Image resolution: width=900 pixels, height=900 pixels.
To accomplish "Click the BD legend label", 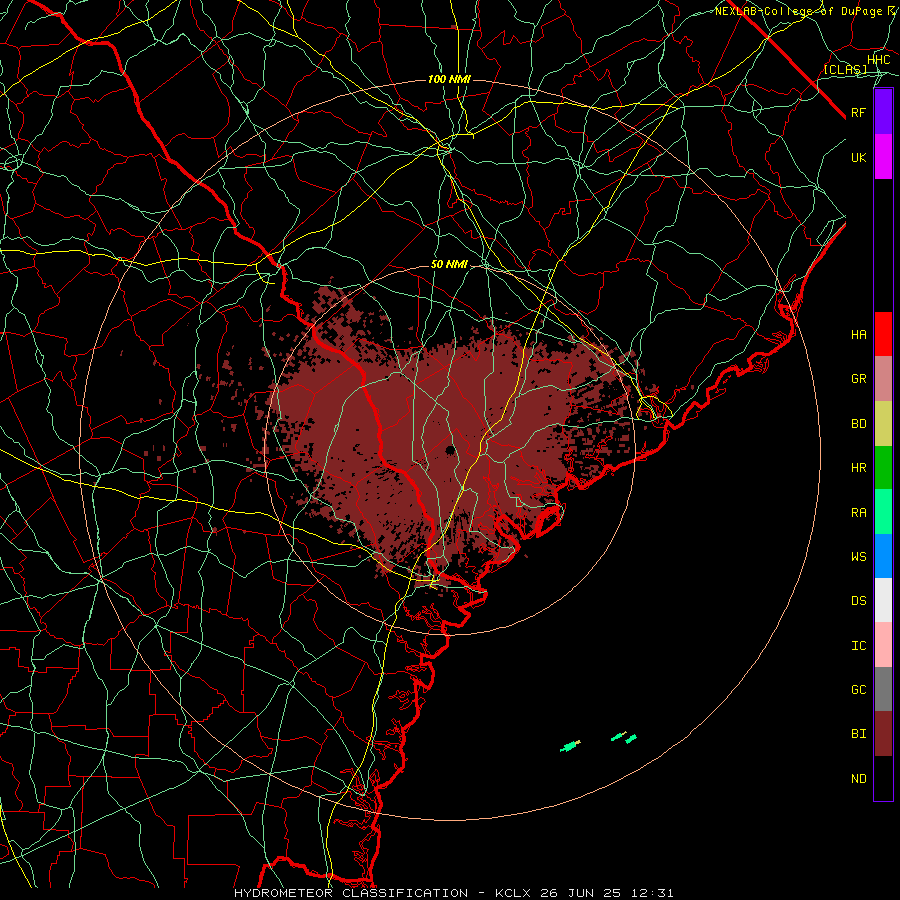I will (858, 424).
